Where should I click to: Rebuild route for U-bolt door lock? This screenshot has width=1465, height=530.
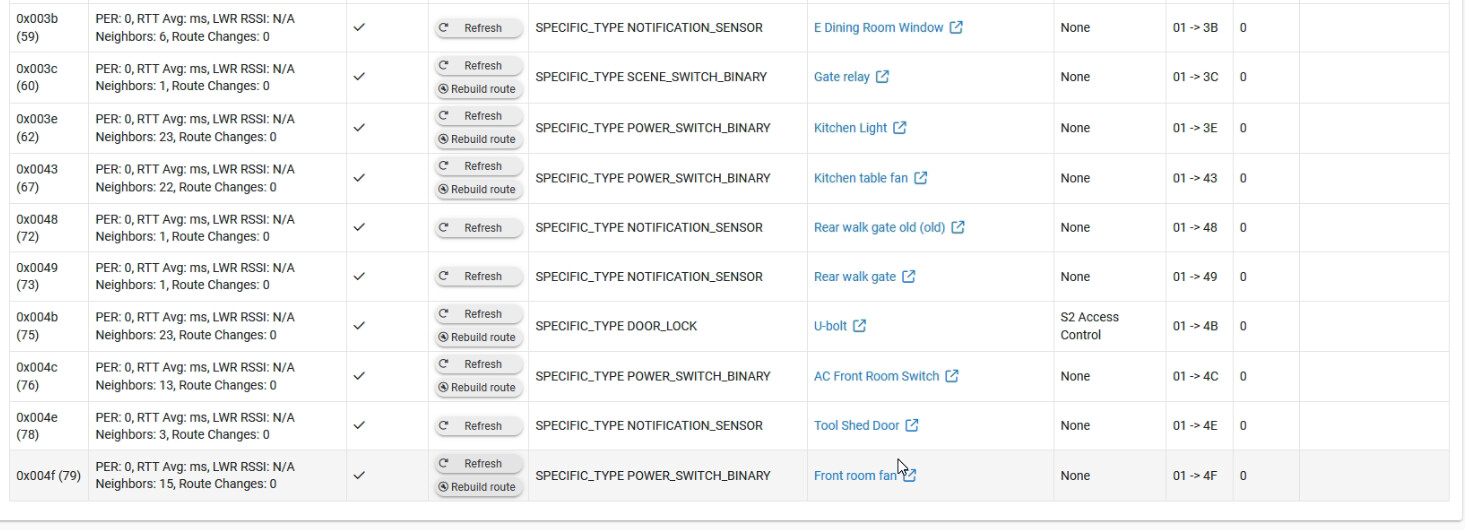[x=478, y=337]
